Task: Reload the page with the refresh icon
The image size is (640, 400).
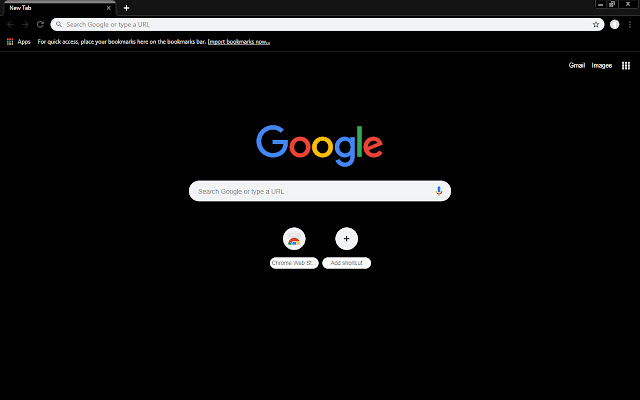Action: coord(40,24)
